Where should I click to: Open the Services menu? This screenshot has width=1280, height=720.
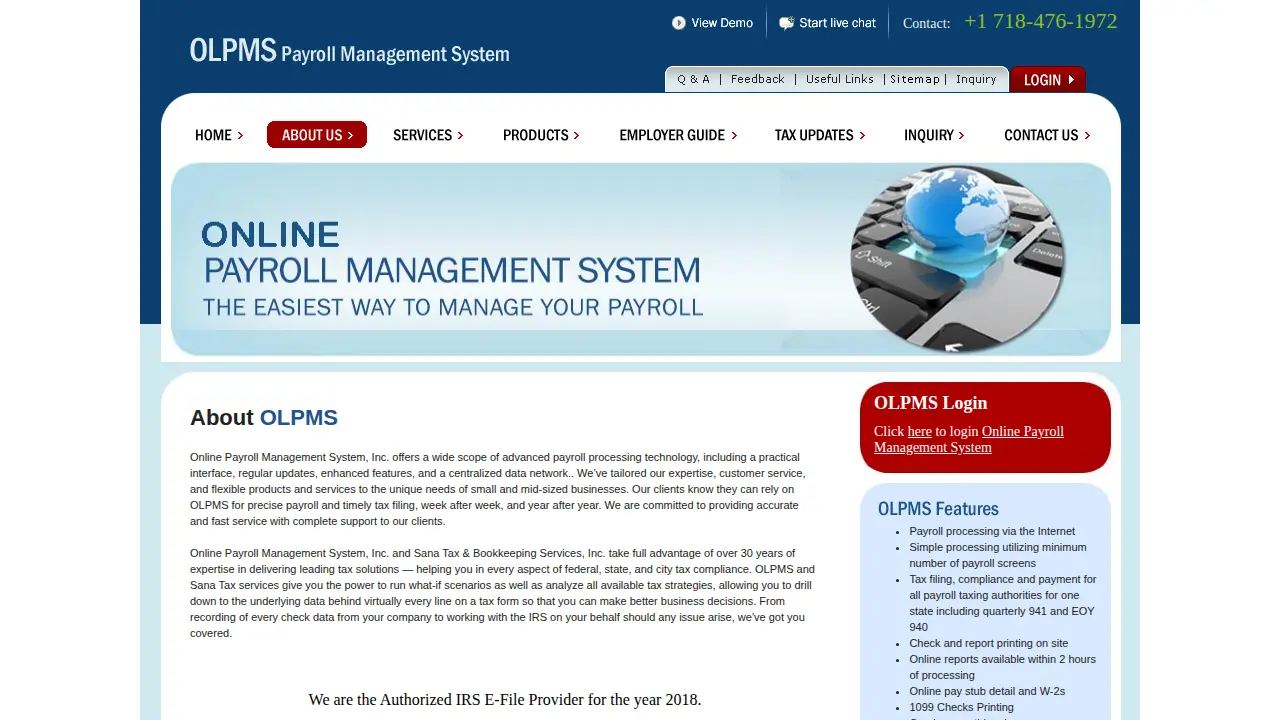tap(428, 135)
